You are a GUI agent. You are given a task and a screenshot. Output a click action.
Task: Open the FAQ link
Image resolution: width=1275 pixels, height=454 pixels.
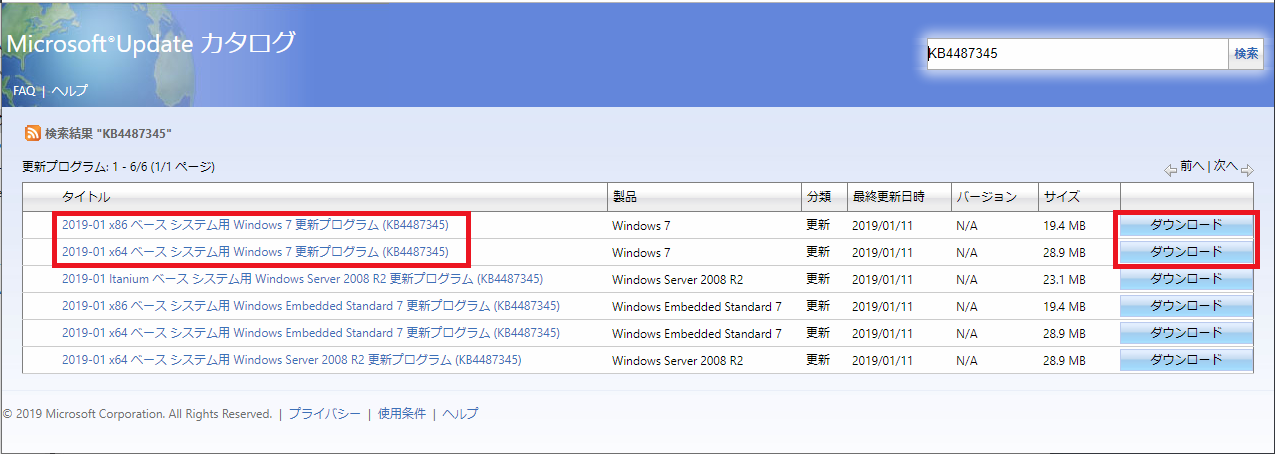click(x=24, y=90)
